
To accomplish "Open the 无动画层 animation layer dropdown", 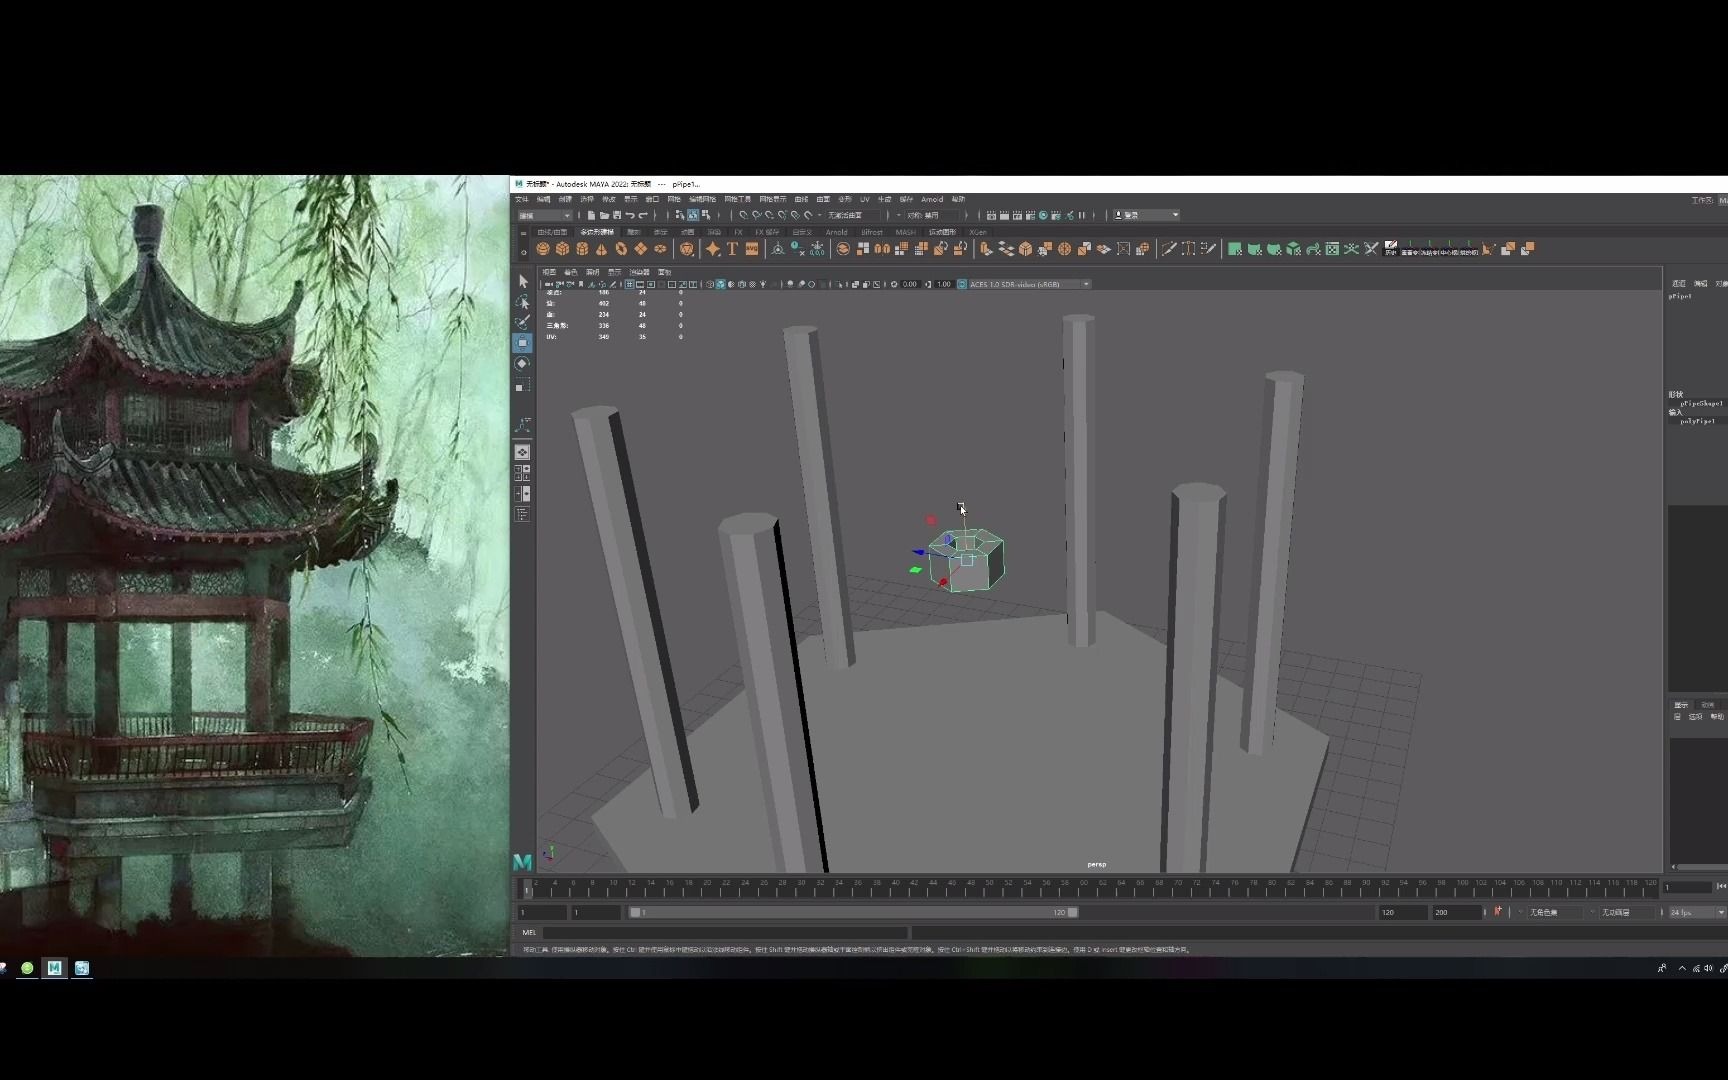I will pyautogui.click(x=1625, y=912).
